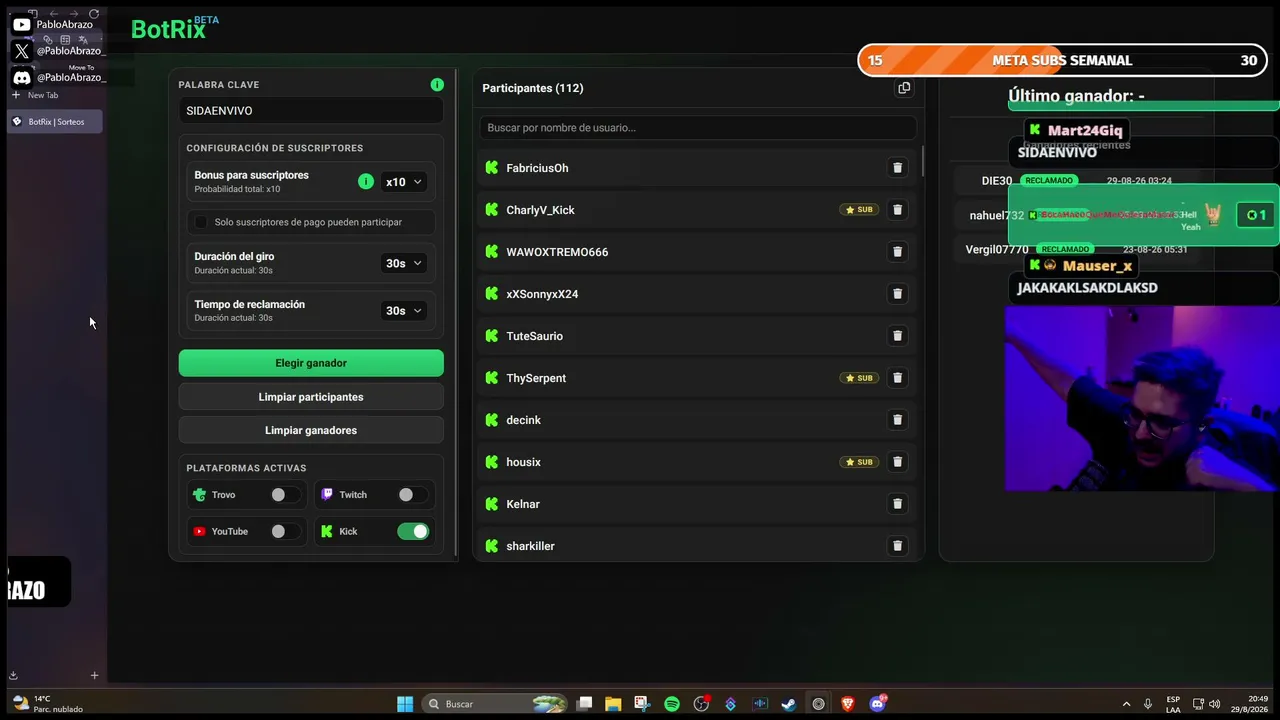The image size is (1280, 720).
Task: Select the WAWOXTREMO666 participant name
Action: tap(557, 252)
